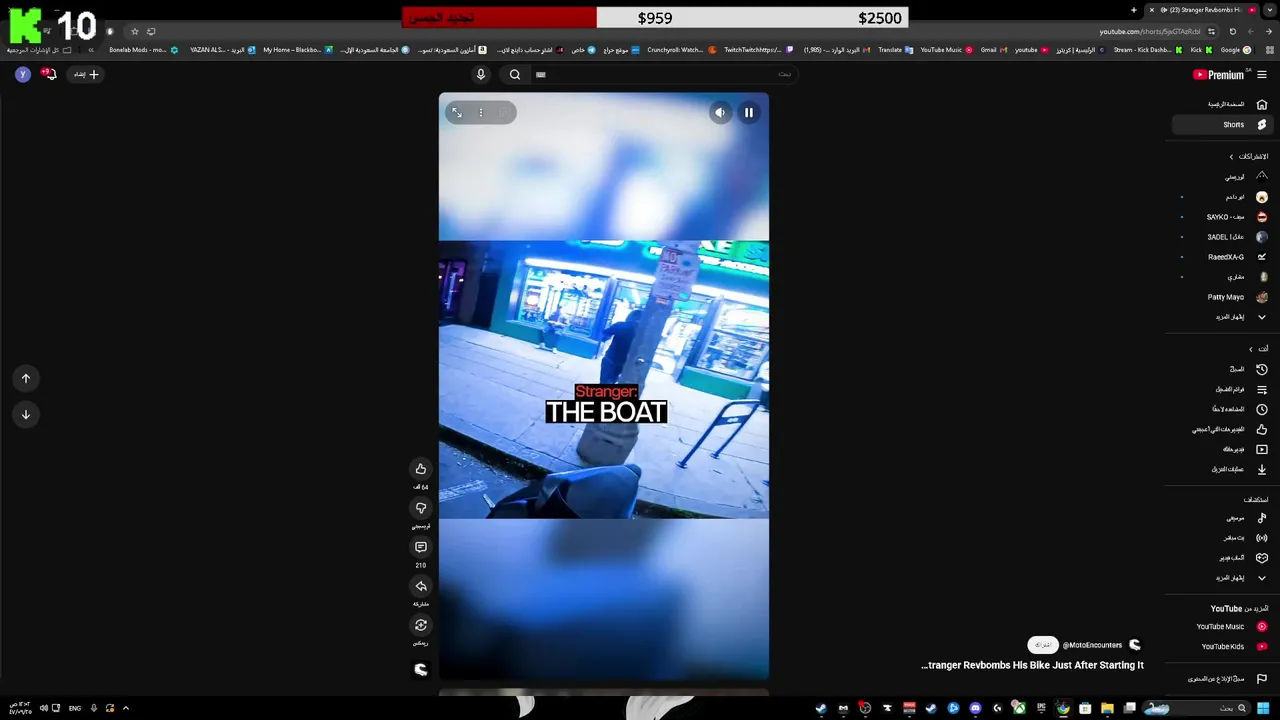Go to next Short with down arrow

[x=26, y=414]
